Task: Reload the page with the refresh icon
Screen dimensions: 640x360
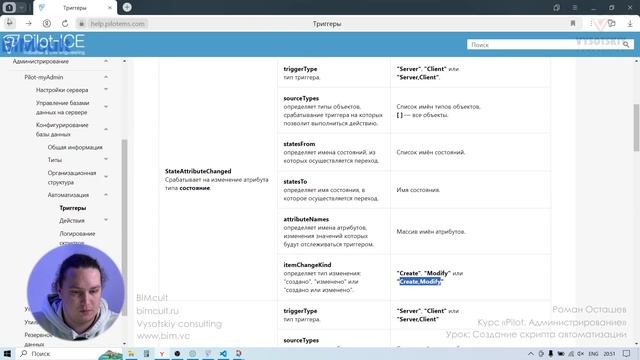Action: [x=65, y=24]
